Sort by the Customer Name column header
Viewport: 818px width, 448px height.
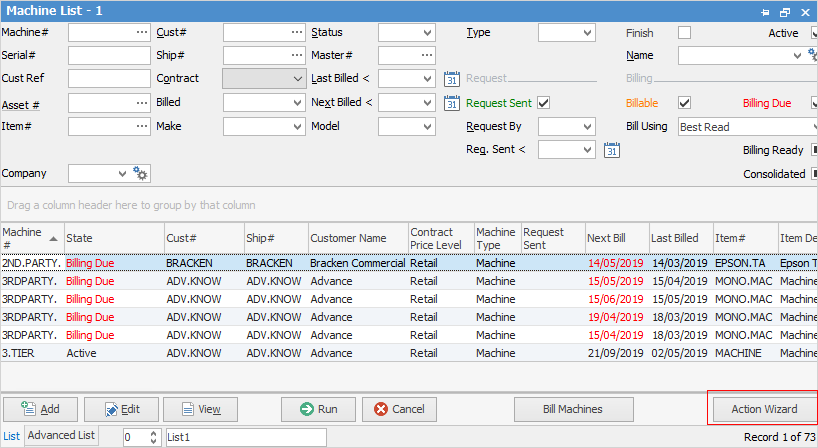click(x=357, y=239)
